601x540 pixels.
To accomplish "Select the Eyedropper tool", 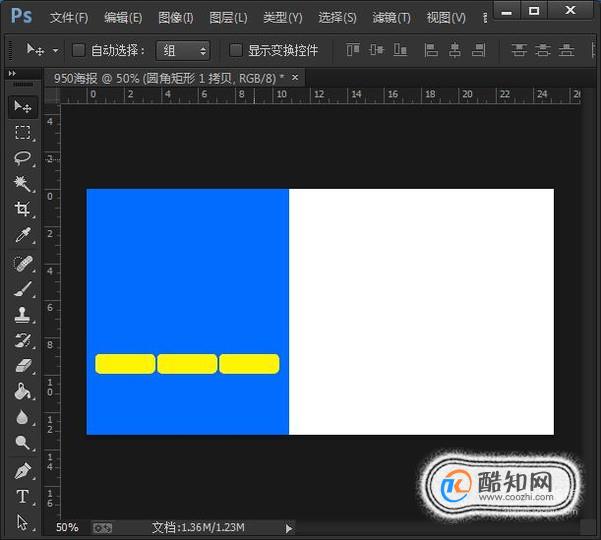I will 23,235.
